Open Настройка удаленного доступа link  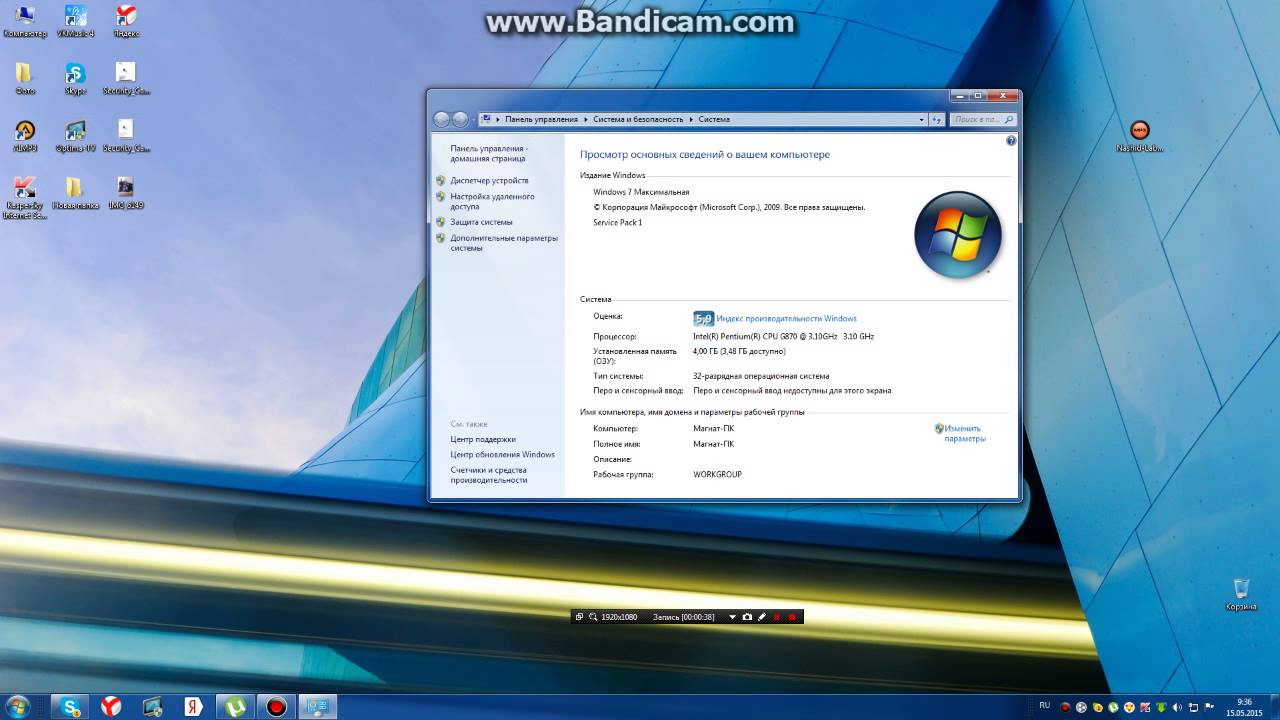tap(492, 201)
